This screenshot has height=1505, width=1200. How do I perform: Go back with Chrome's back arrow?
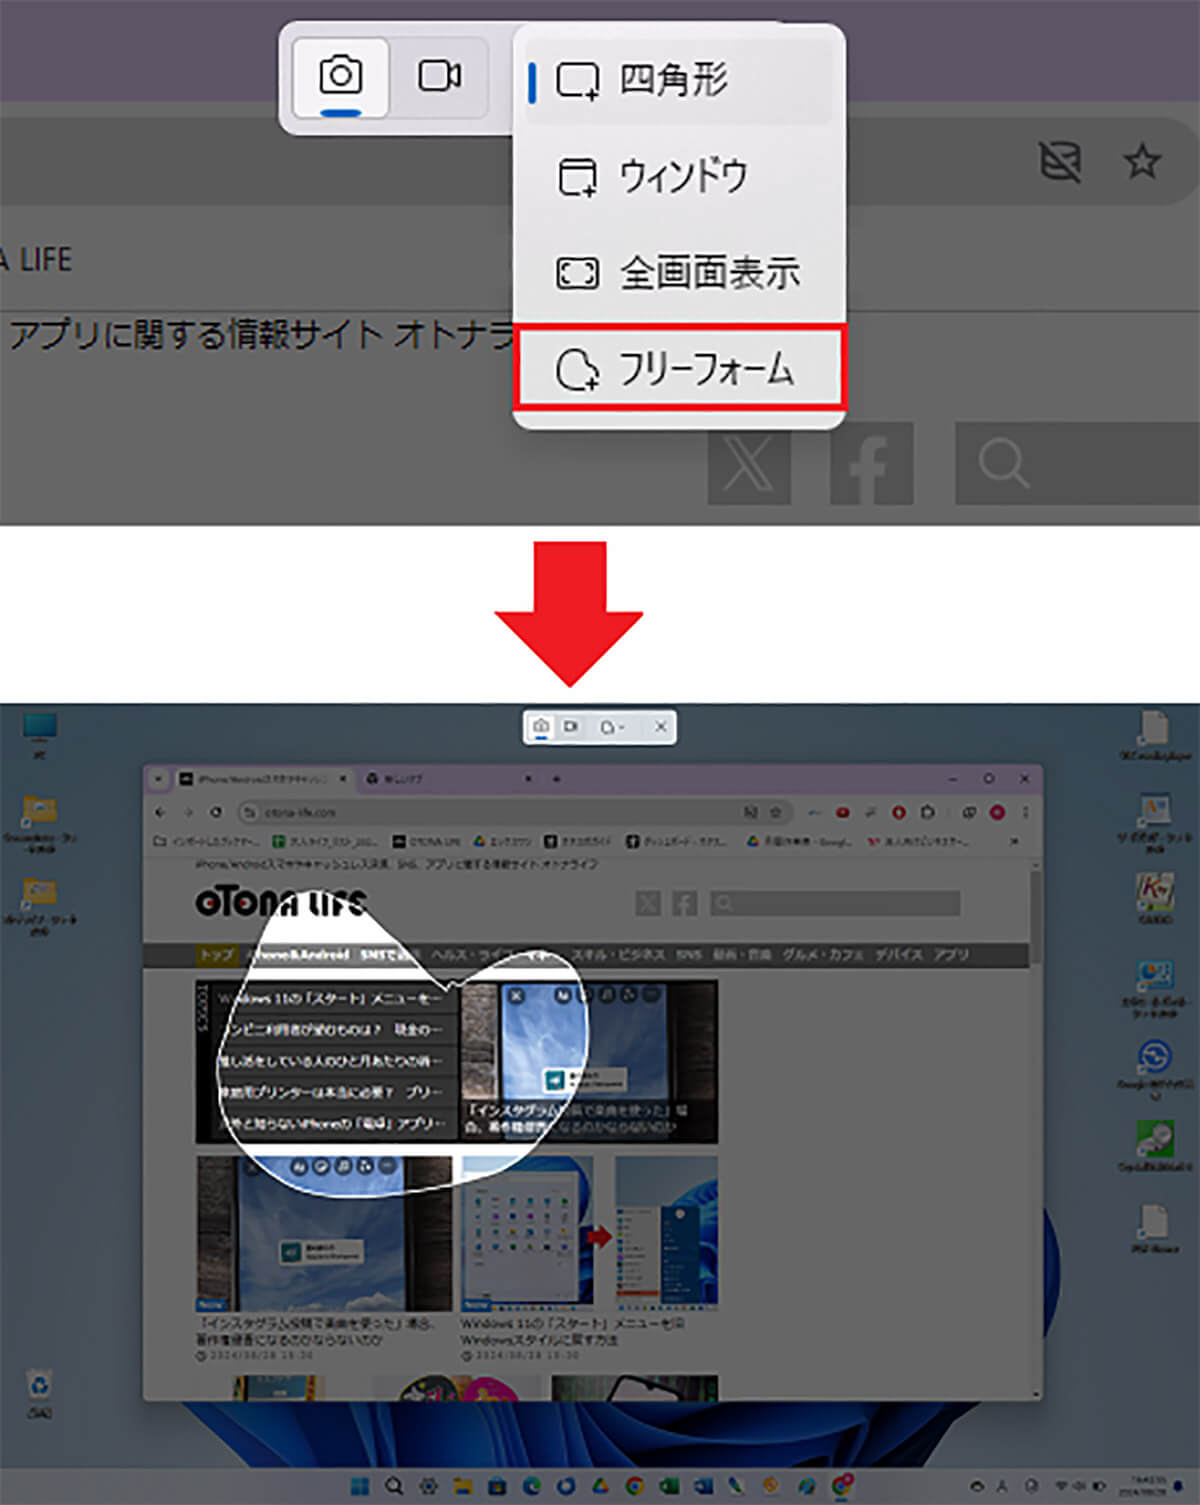tap(162, 812)
